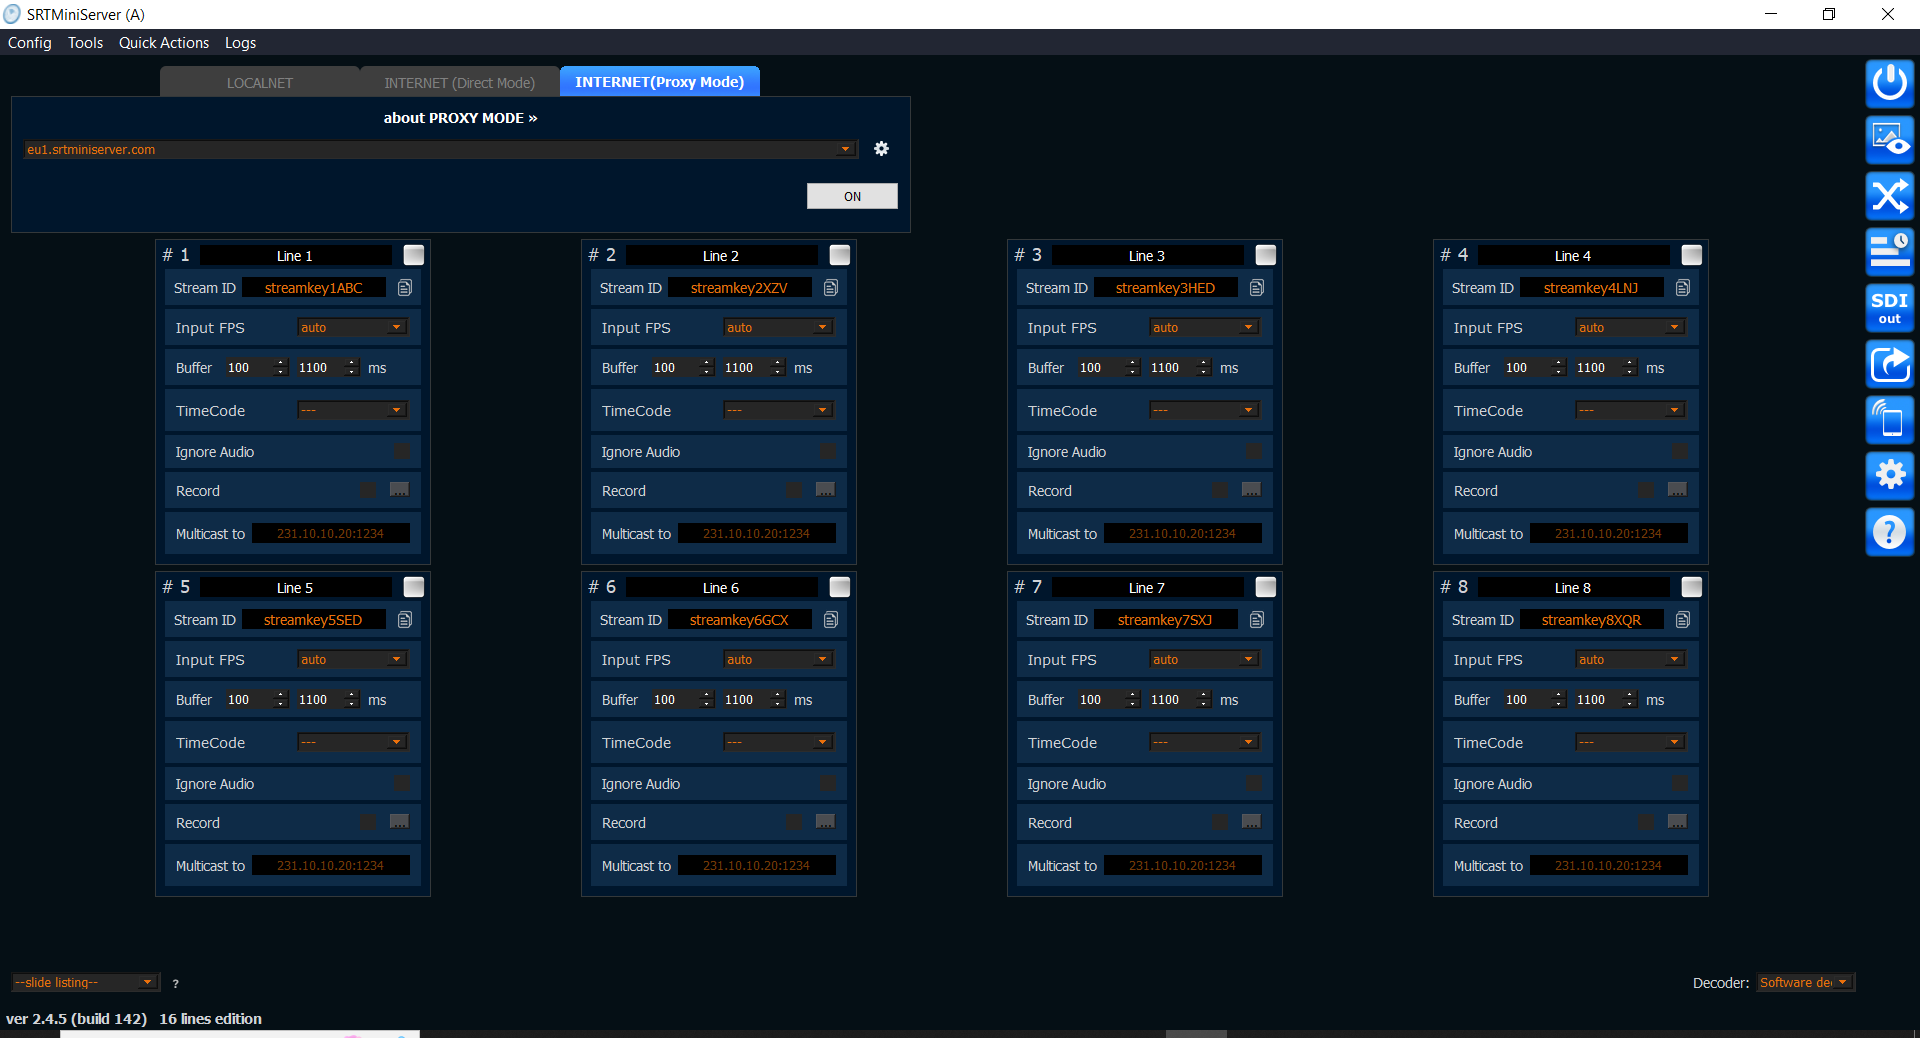Copy Stream ID streamkey3HED with its copy icon

[x=1257, y=288]
